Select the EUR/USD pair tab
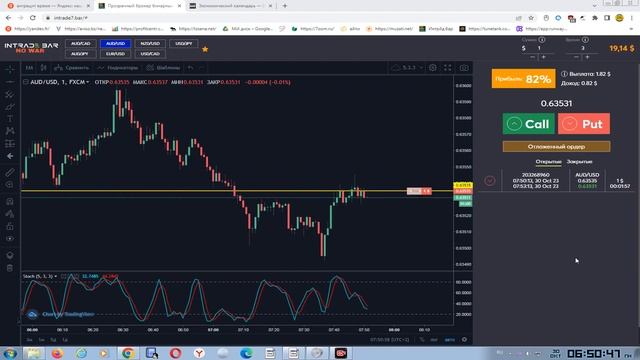This screenshot has width=640, height=360. 116,54
